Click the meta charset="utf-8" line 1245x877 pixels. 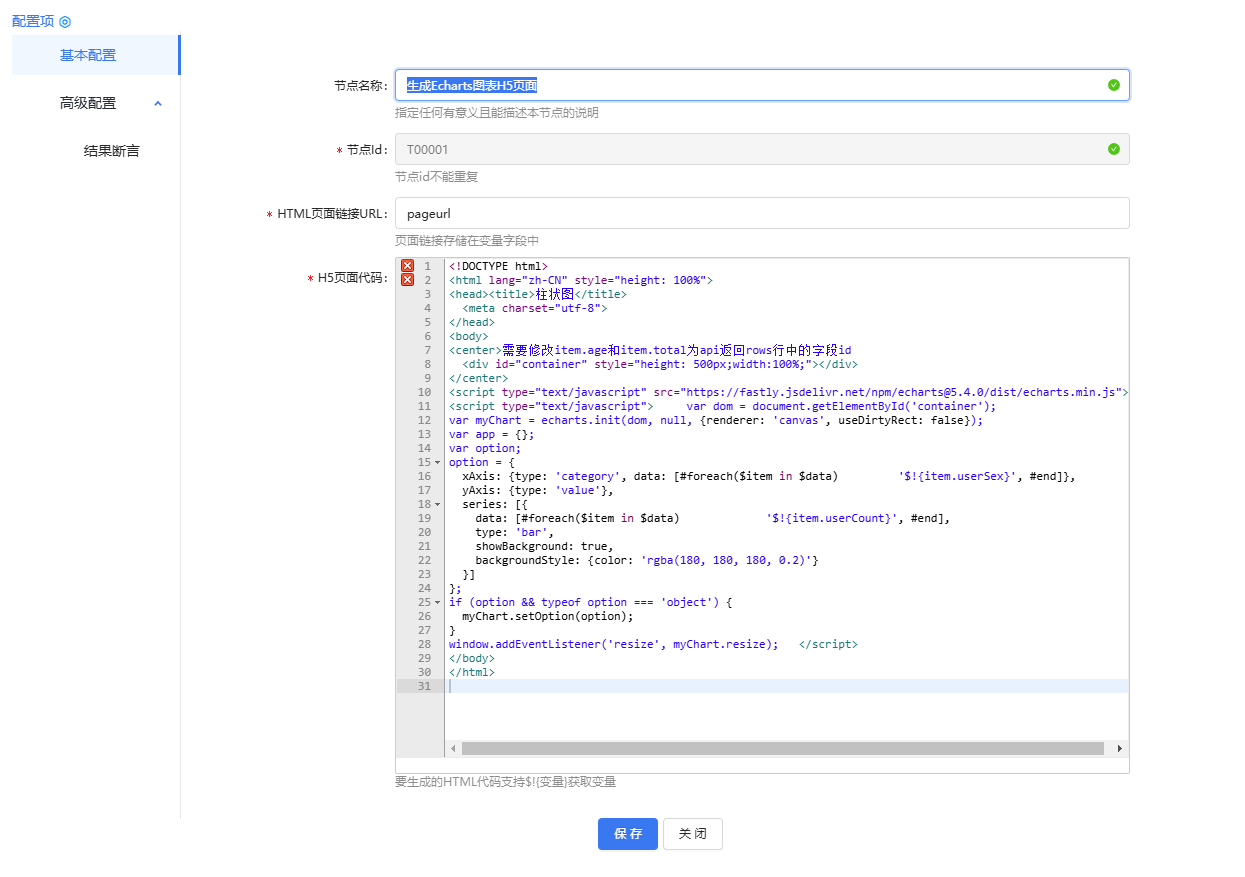point(535,308)
